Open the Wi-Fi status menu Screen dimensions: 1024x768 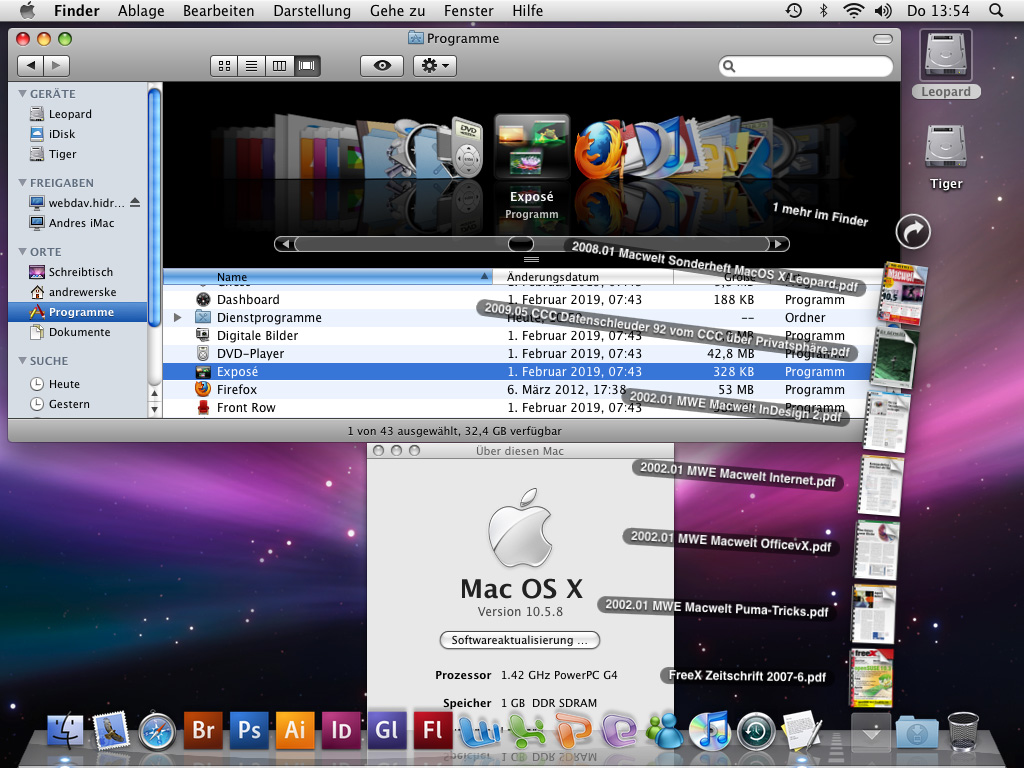click(x=854, y=10)
